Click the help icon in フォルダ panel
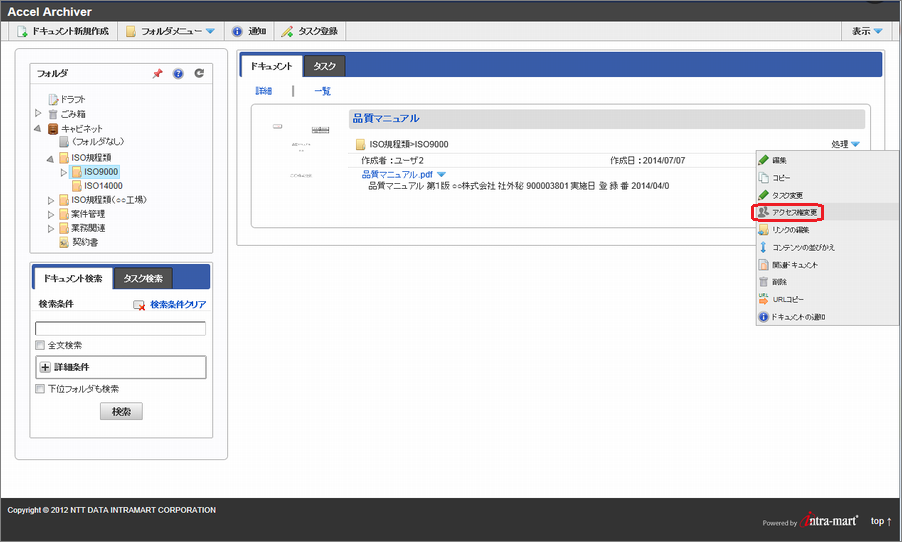The image size is (902, 542). [x=178, y=74]
